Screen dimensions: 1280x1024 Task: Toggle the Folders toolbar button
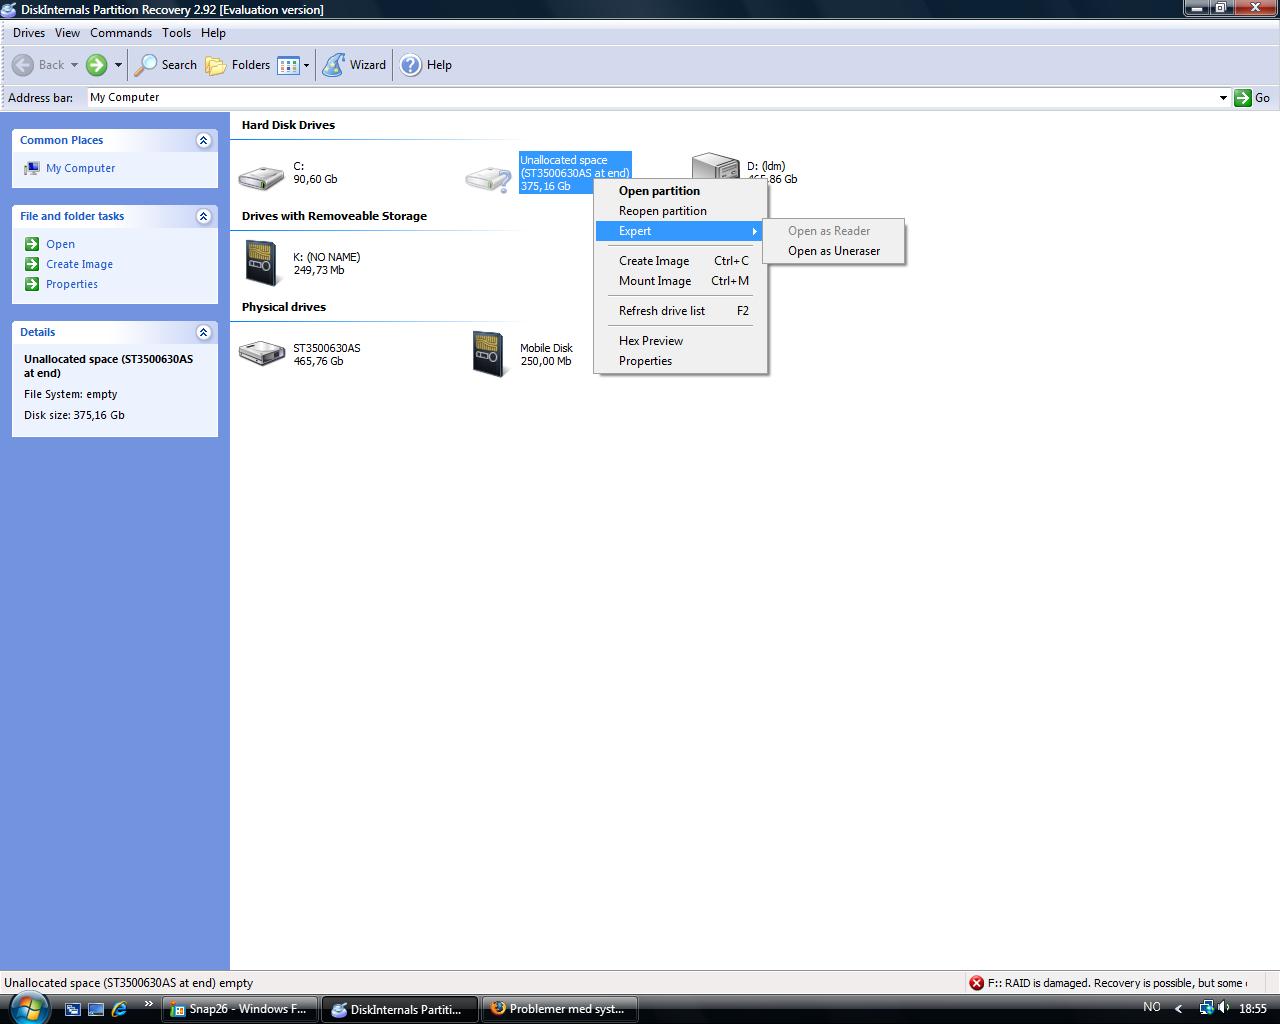238,65
